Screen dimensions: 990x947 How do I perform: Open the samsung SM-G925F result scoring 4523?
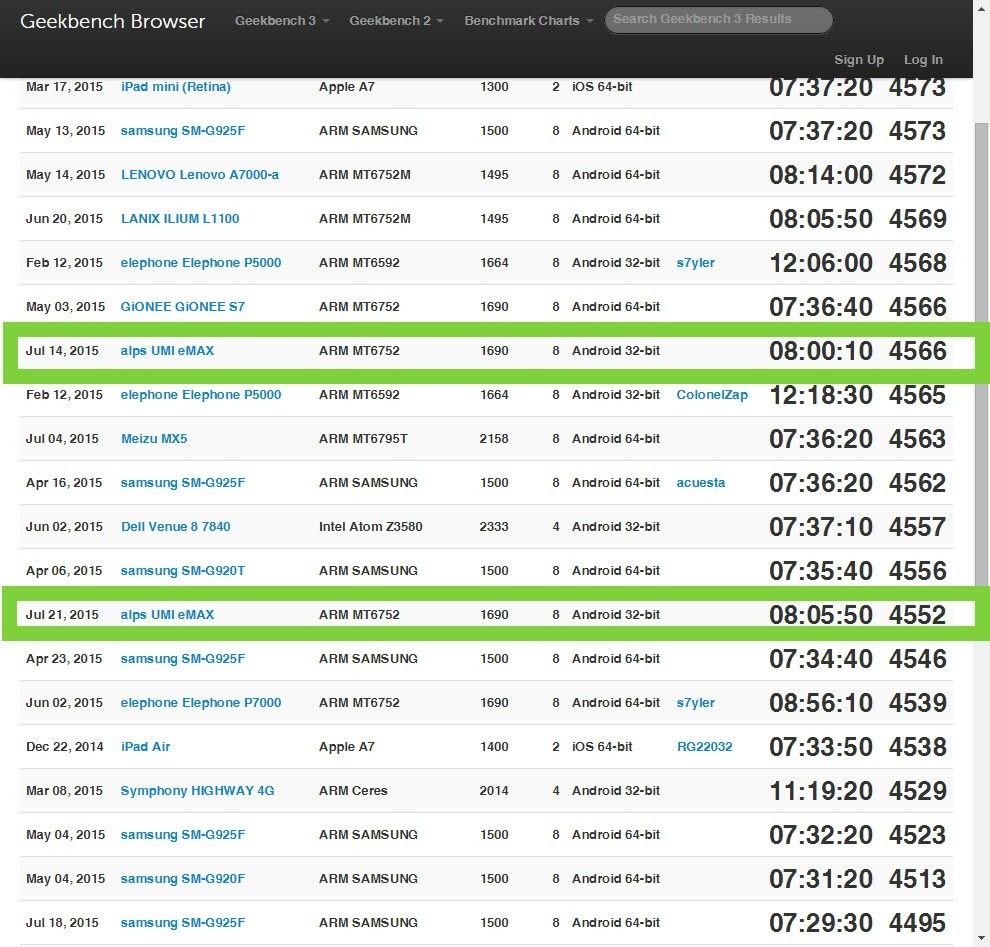(x=182, y=835)
